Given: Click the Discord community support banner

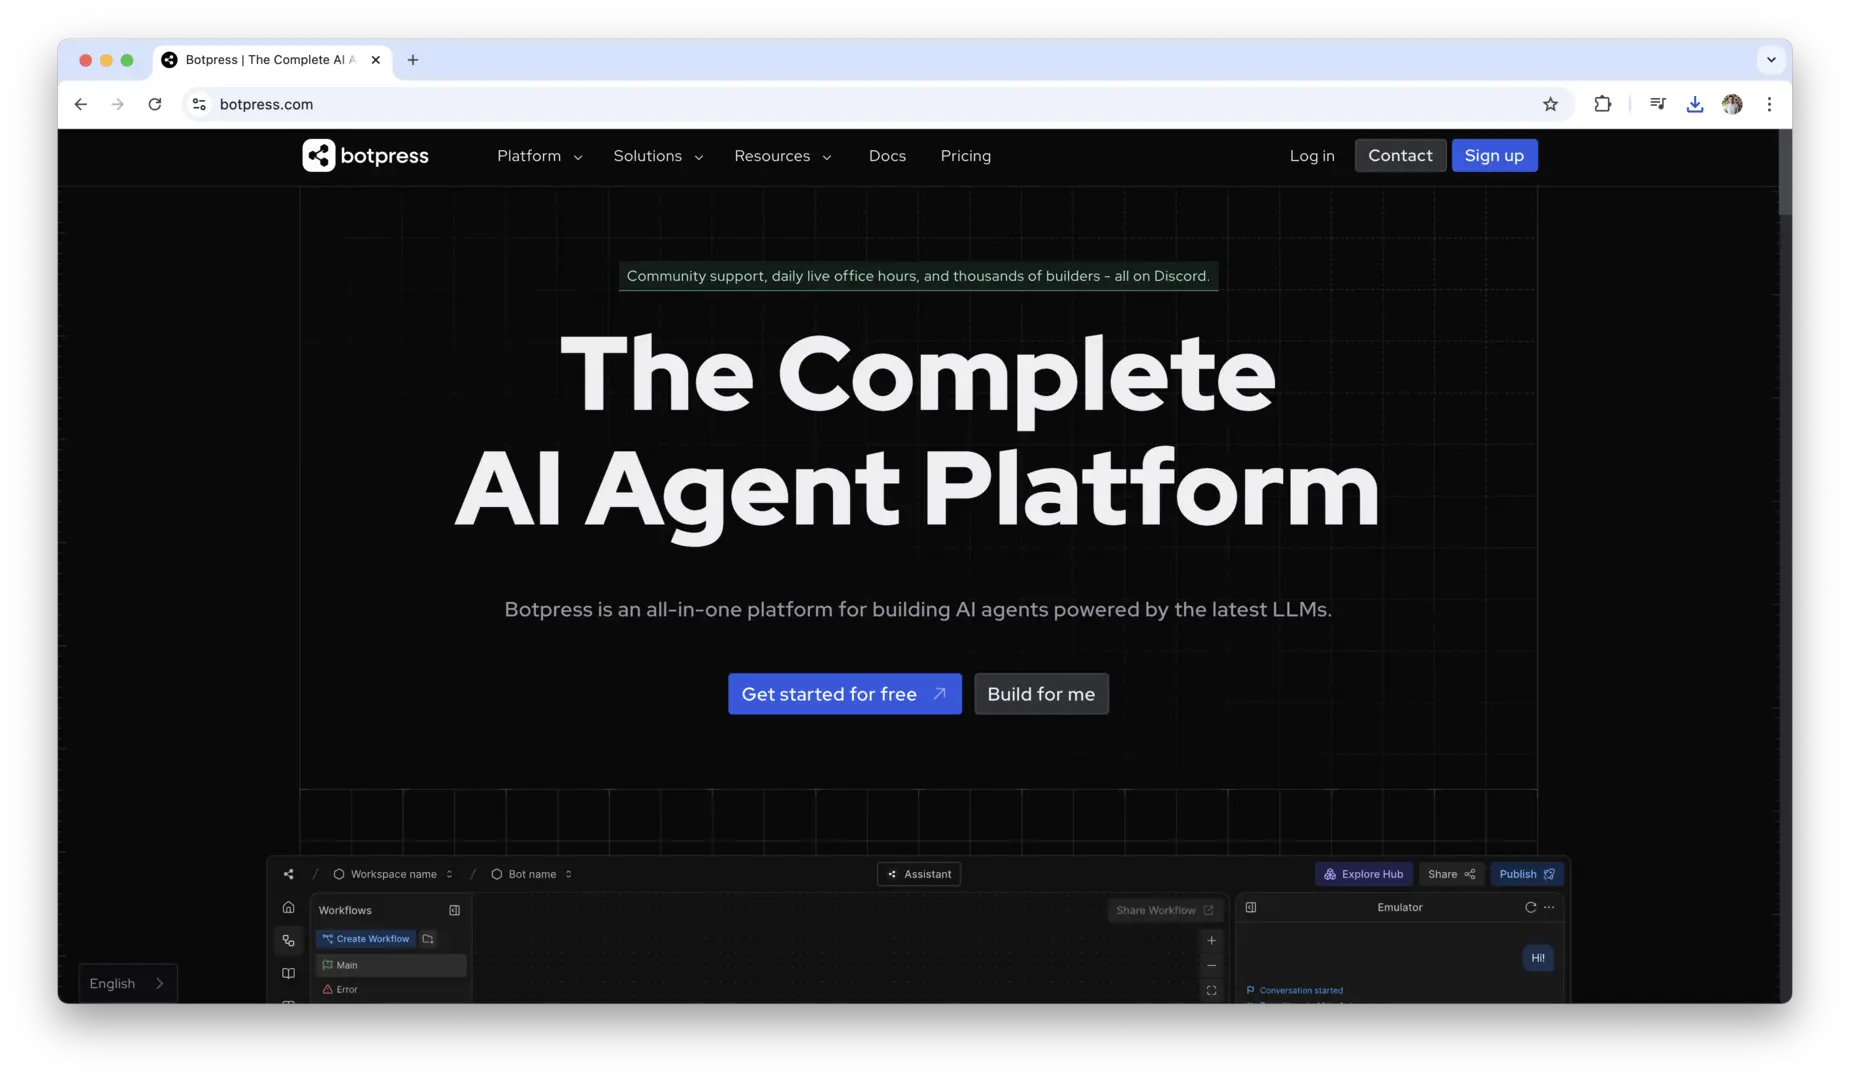Looking at the screenshot, I should pos(917,276).
